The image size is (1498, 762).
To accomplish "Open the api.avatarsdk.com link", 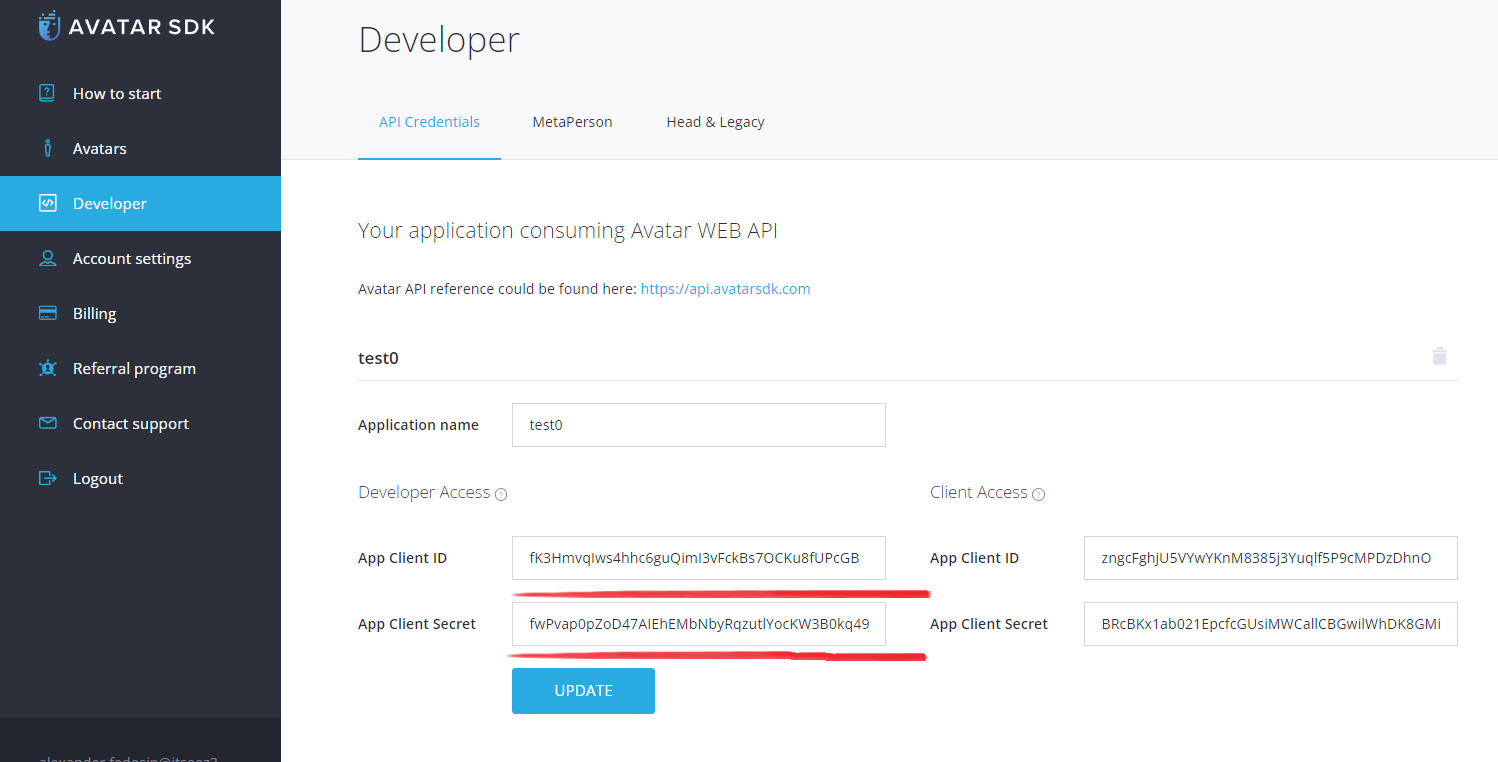I will point(725,289).
